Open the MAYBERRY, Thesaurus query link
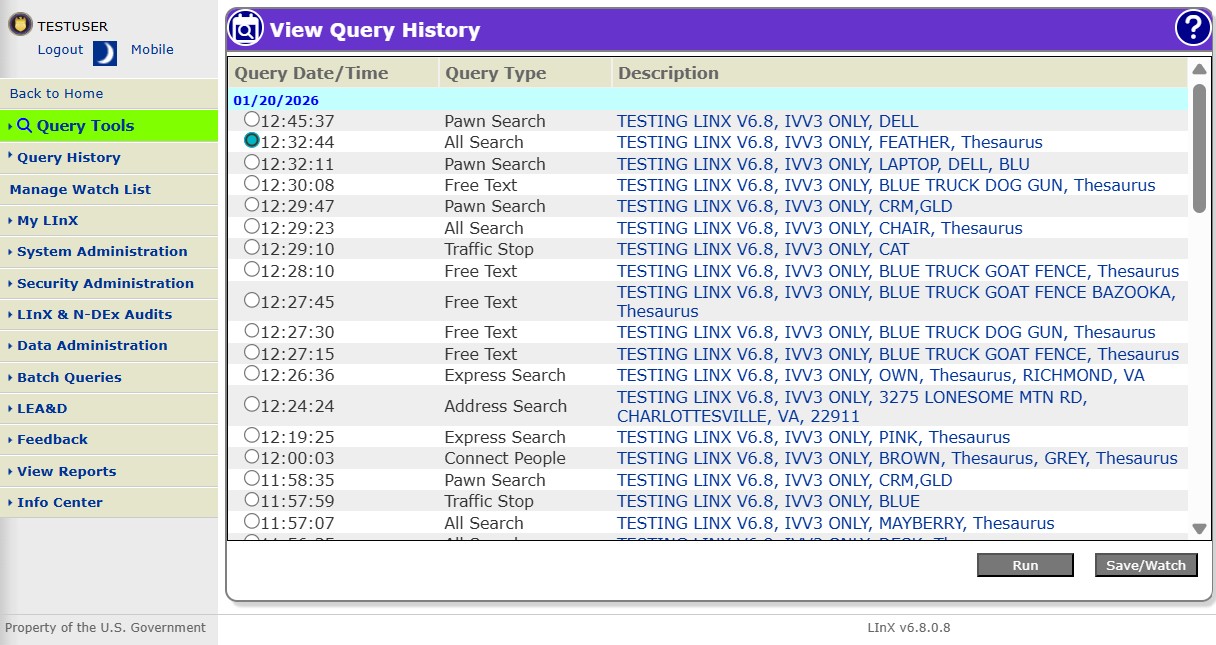Image resolution: width=1216 pixels, height=645 pixels. click(x=836, y=523)
